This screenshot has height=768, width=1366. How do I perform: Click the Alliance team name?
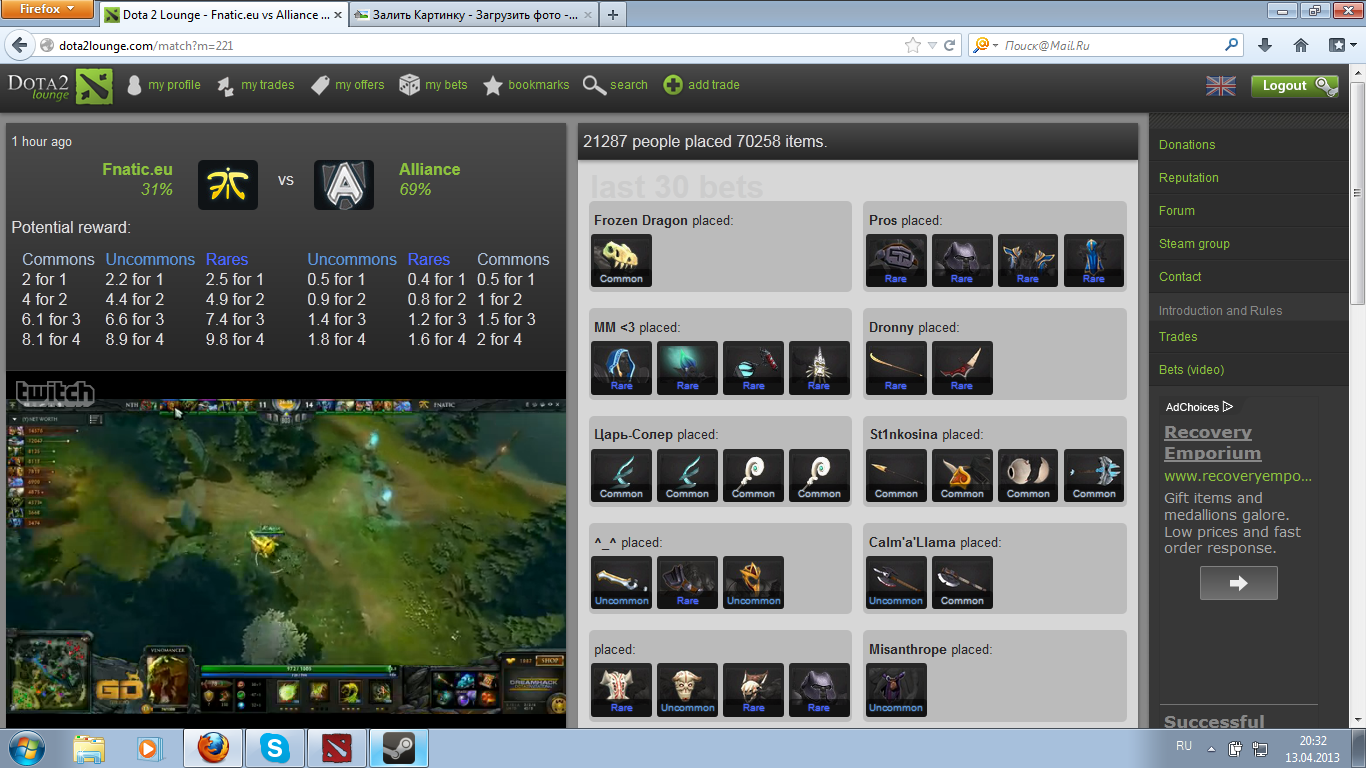point(430,170)
